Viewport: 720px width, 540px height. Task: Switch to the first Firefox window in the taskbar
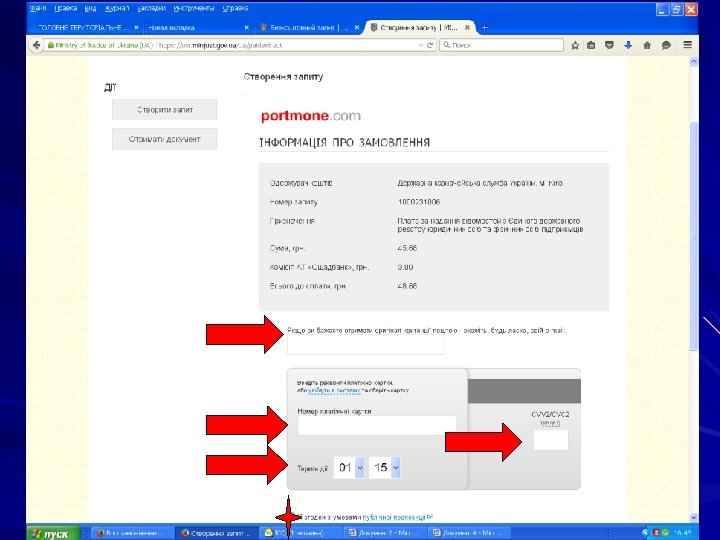pos(131,533)
